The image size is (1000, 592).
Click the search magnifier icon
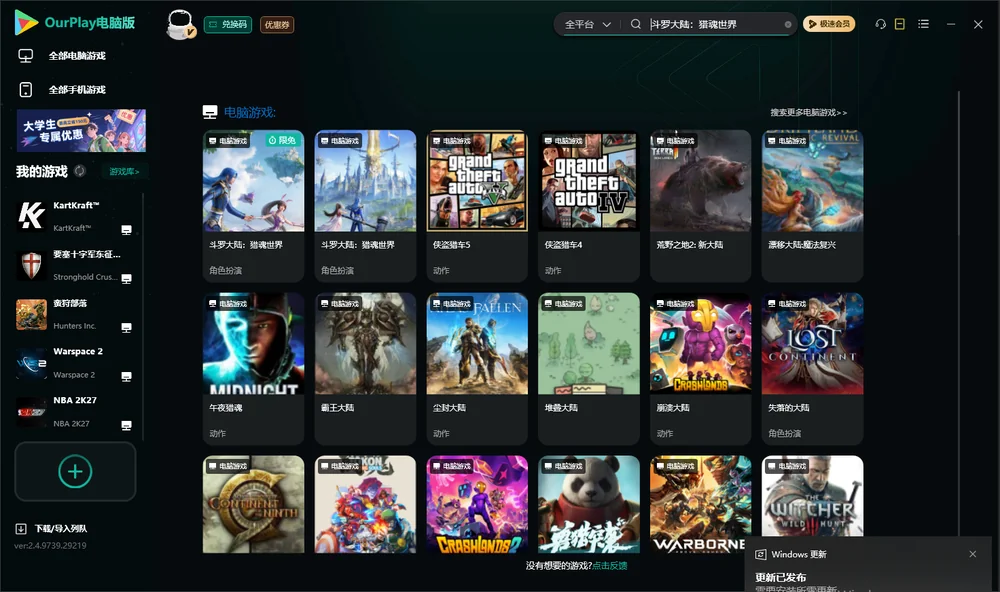pos(635,24)
